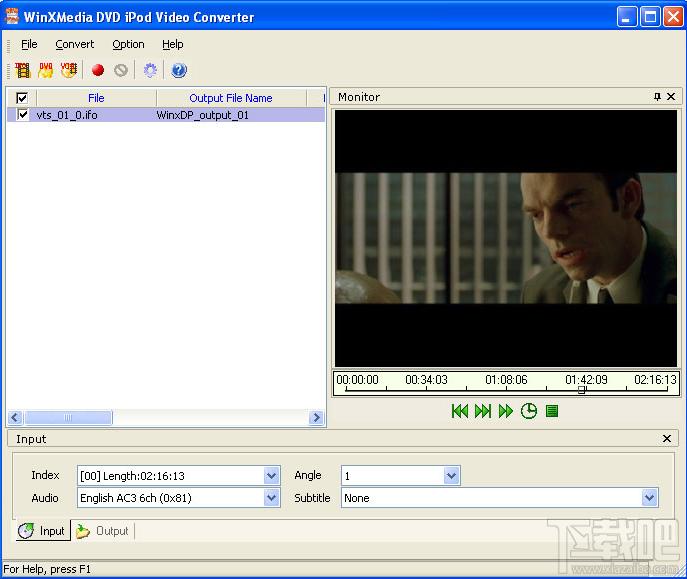Close the Monitor panel
Viewport: 687px width, 579px height.
(x=671, y=96)
